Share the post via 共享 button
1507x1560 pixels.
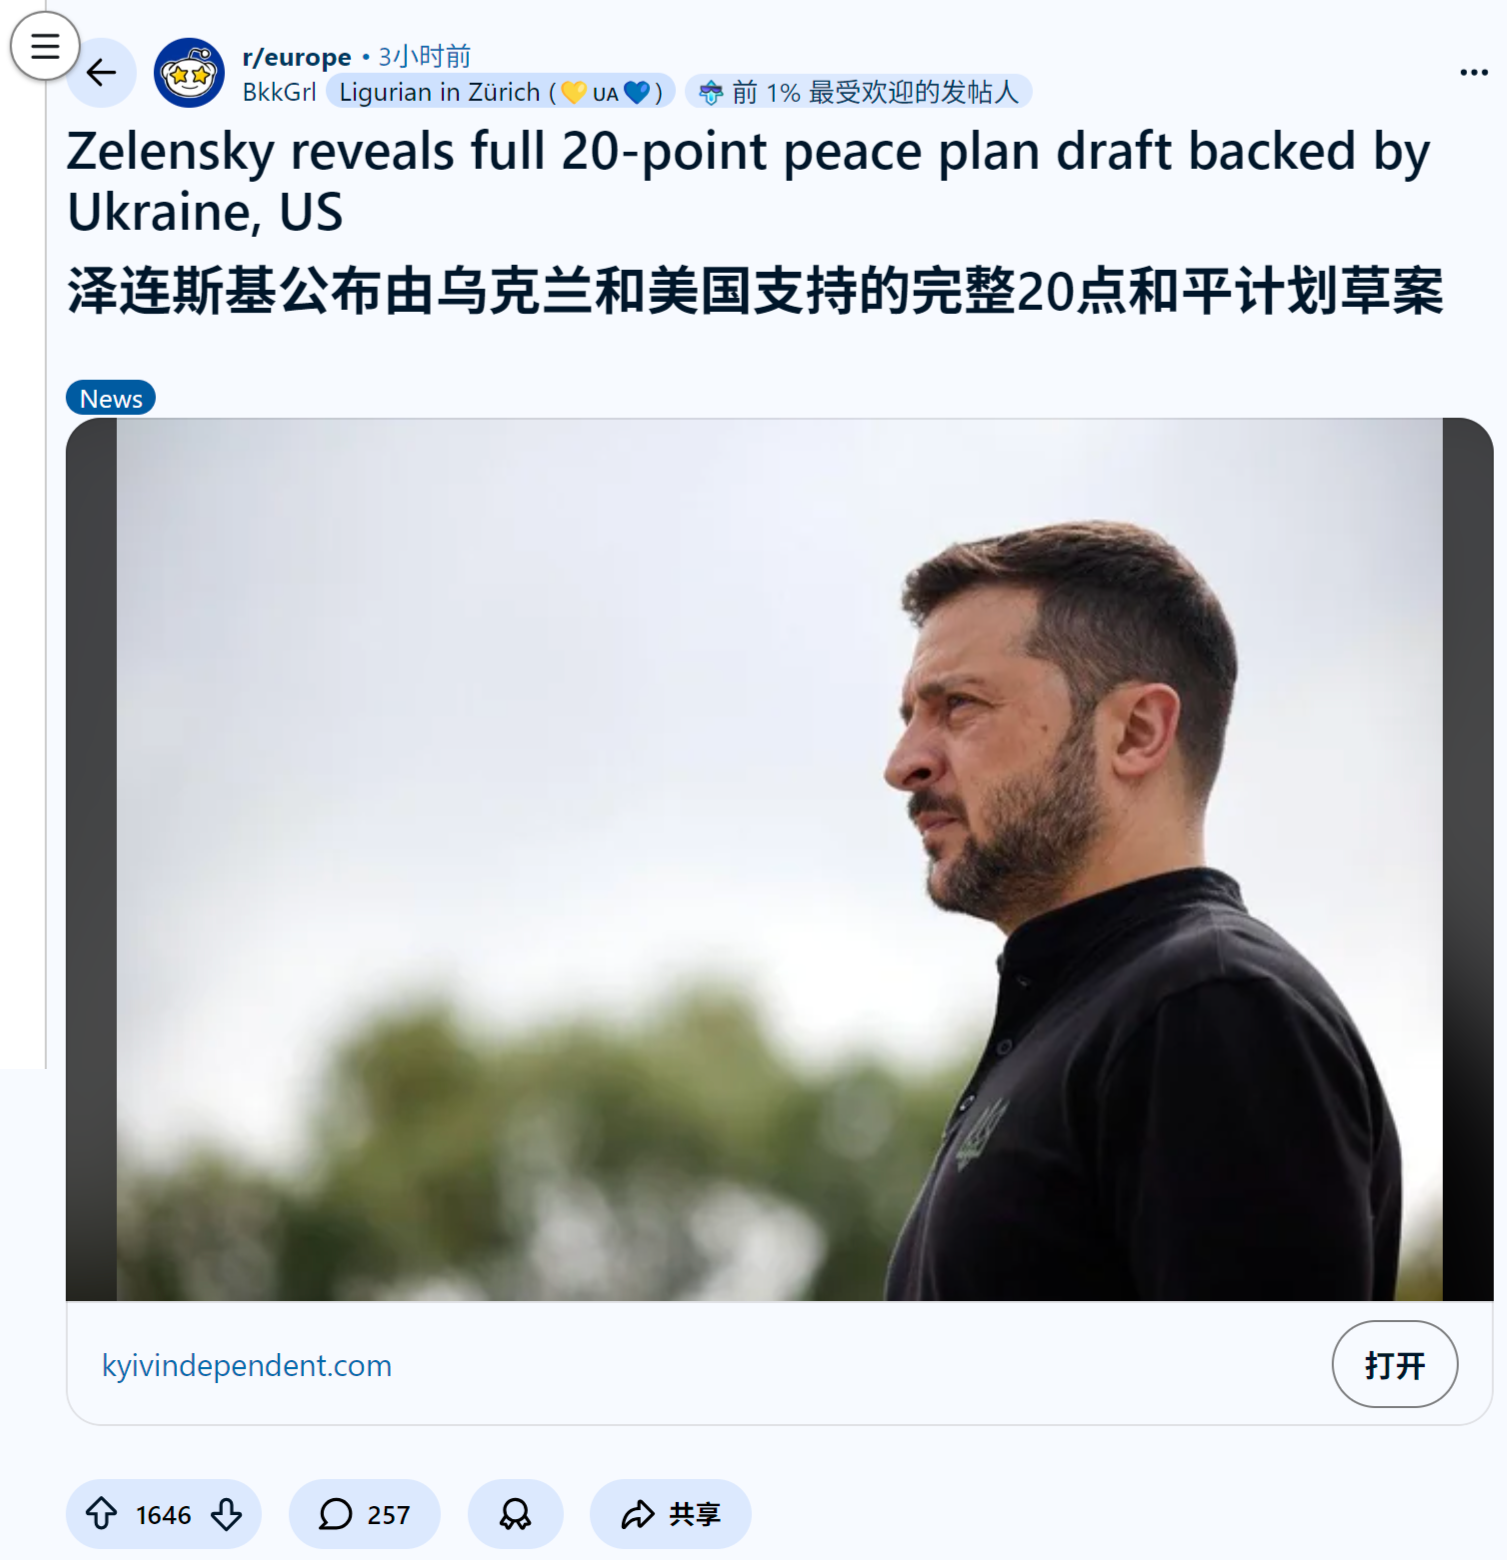pyautogui.click(x=670, y=1514)
